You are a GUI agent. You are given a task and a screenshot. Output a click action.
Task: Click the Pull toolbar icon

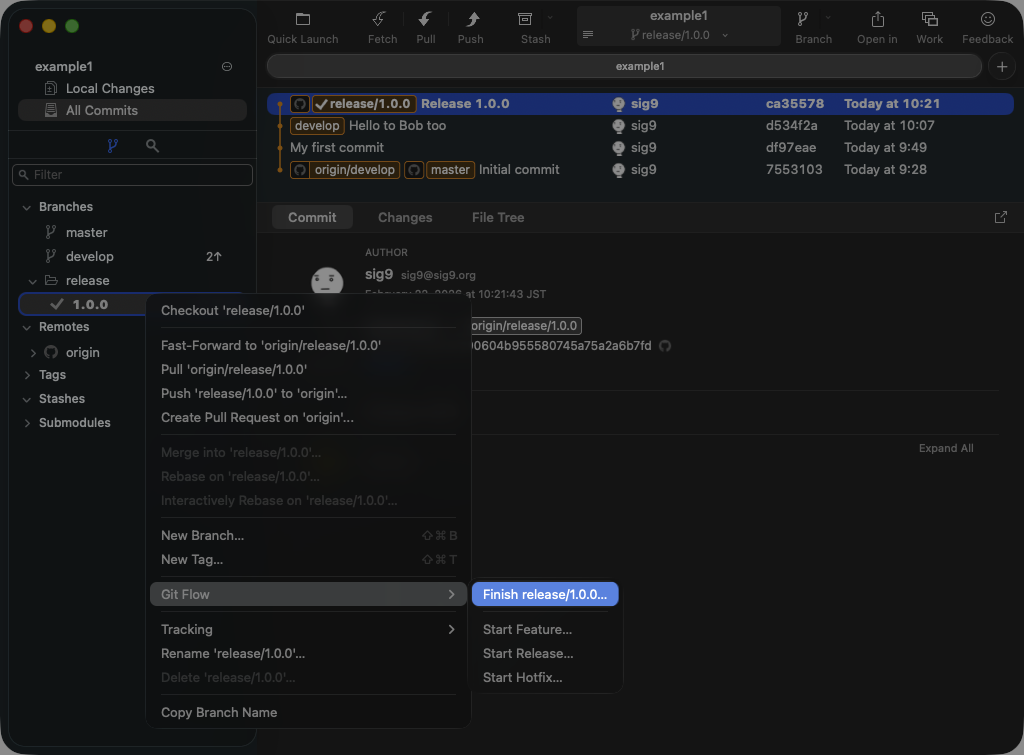[425, 20]
